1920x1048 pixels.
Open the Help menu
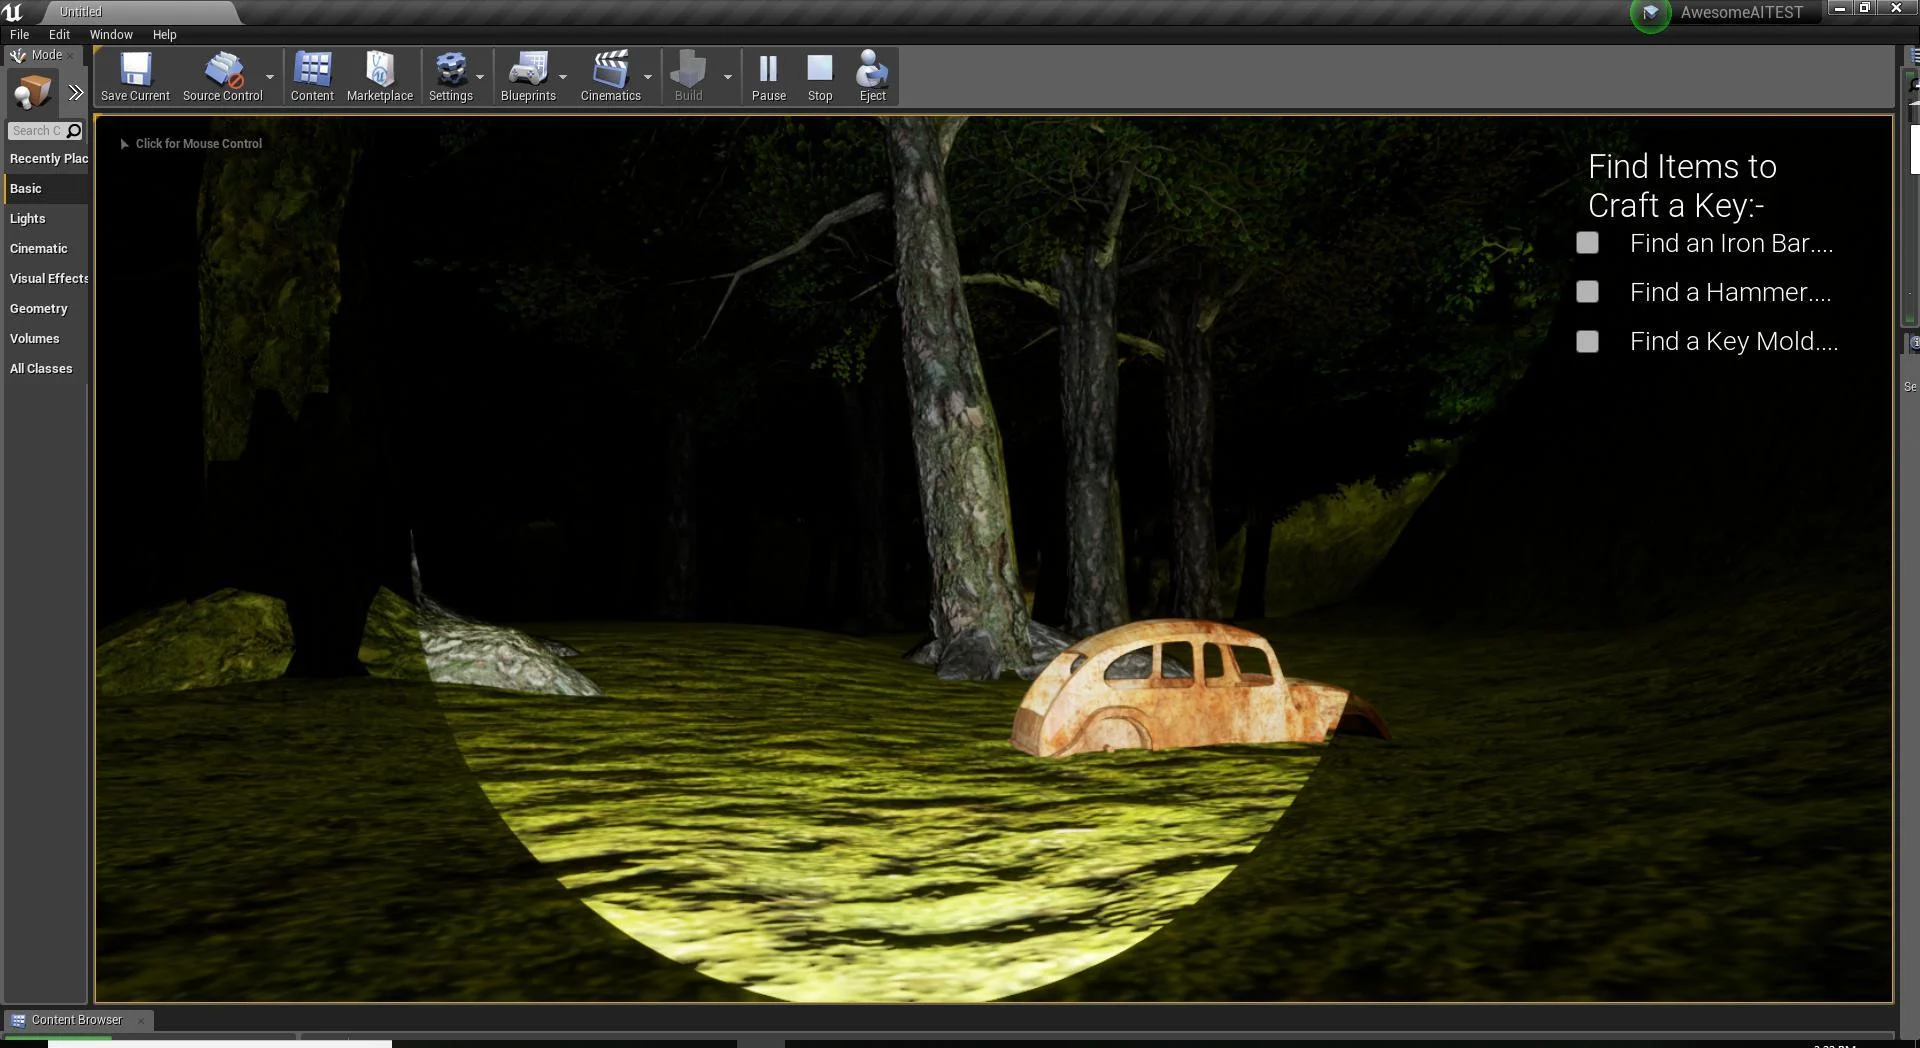164,34
